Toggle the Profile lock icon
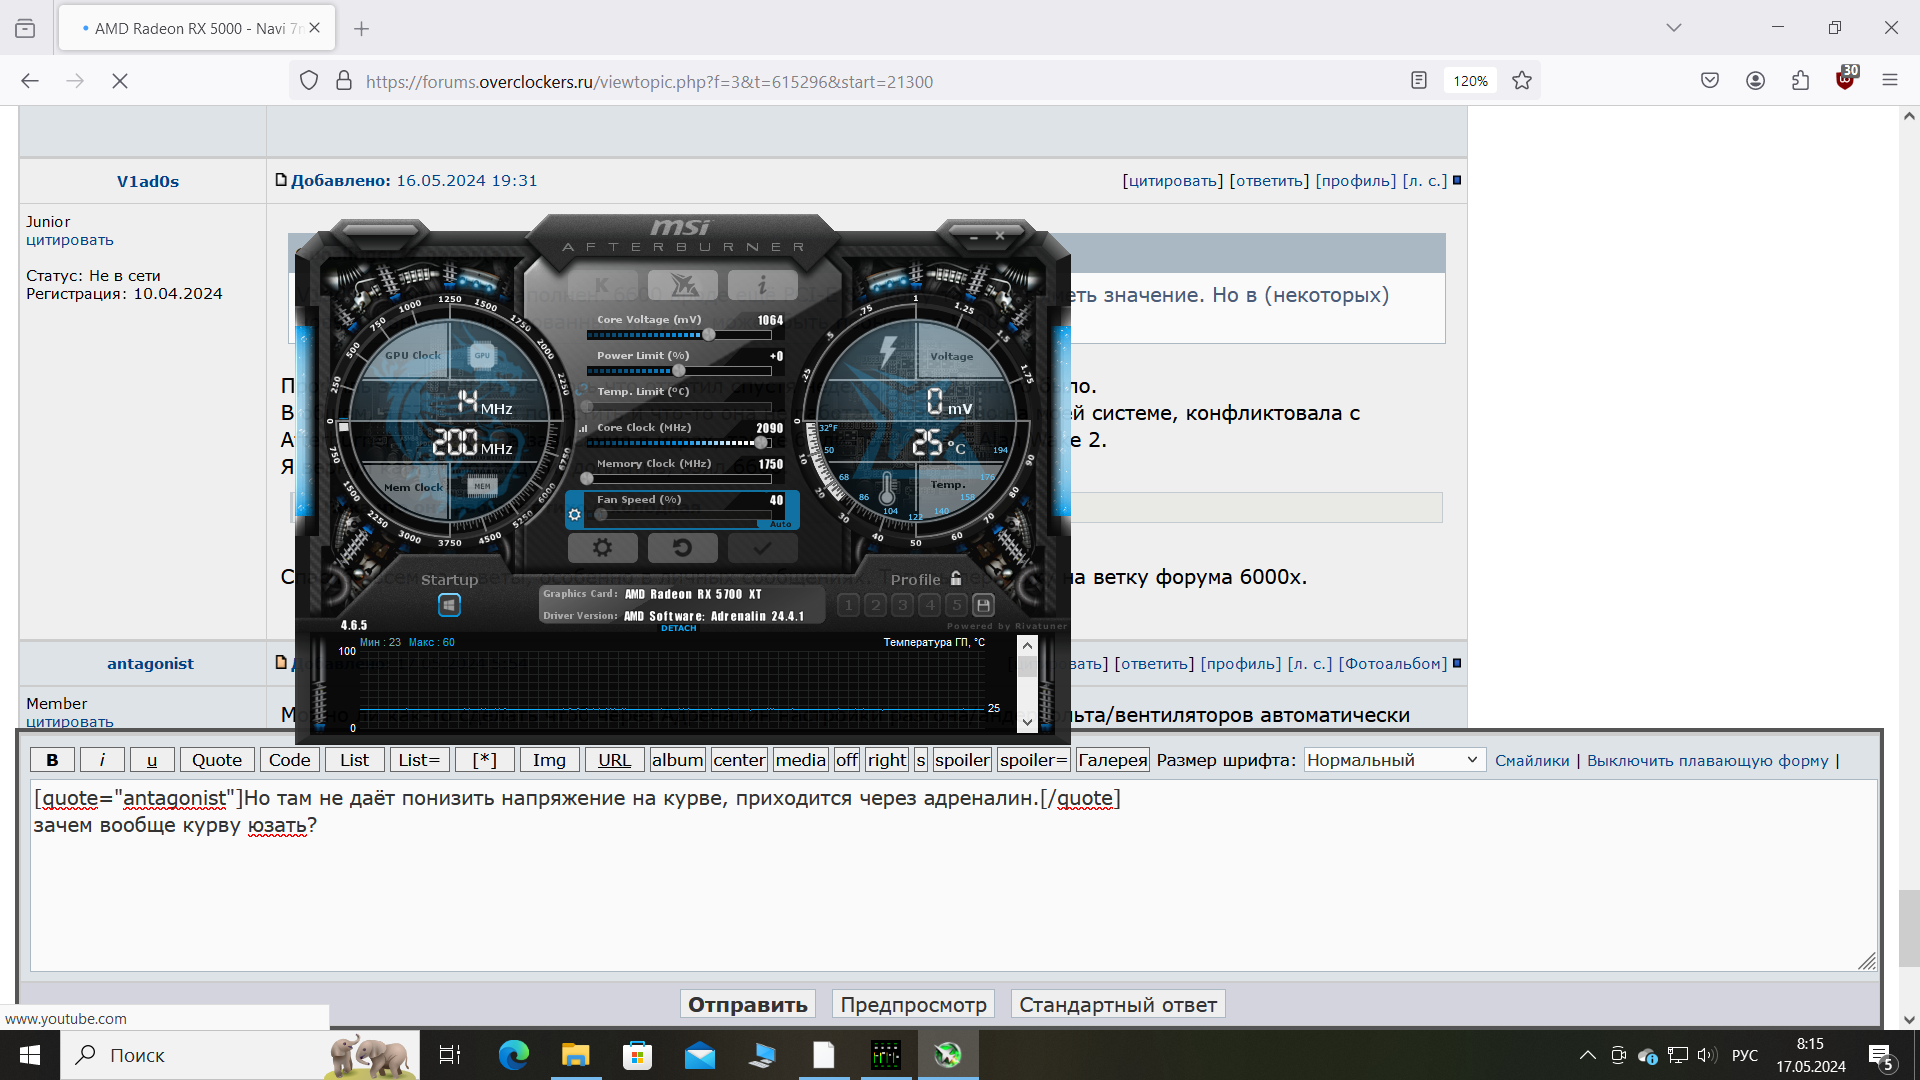Image resolution: width=1920 pixels, height=1080 pixels. (x=956, y=578)
